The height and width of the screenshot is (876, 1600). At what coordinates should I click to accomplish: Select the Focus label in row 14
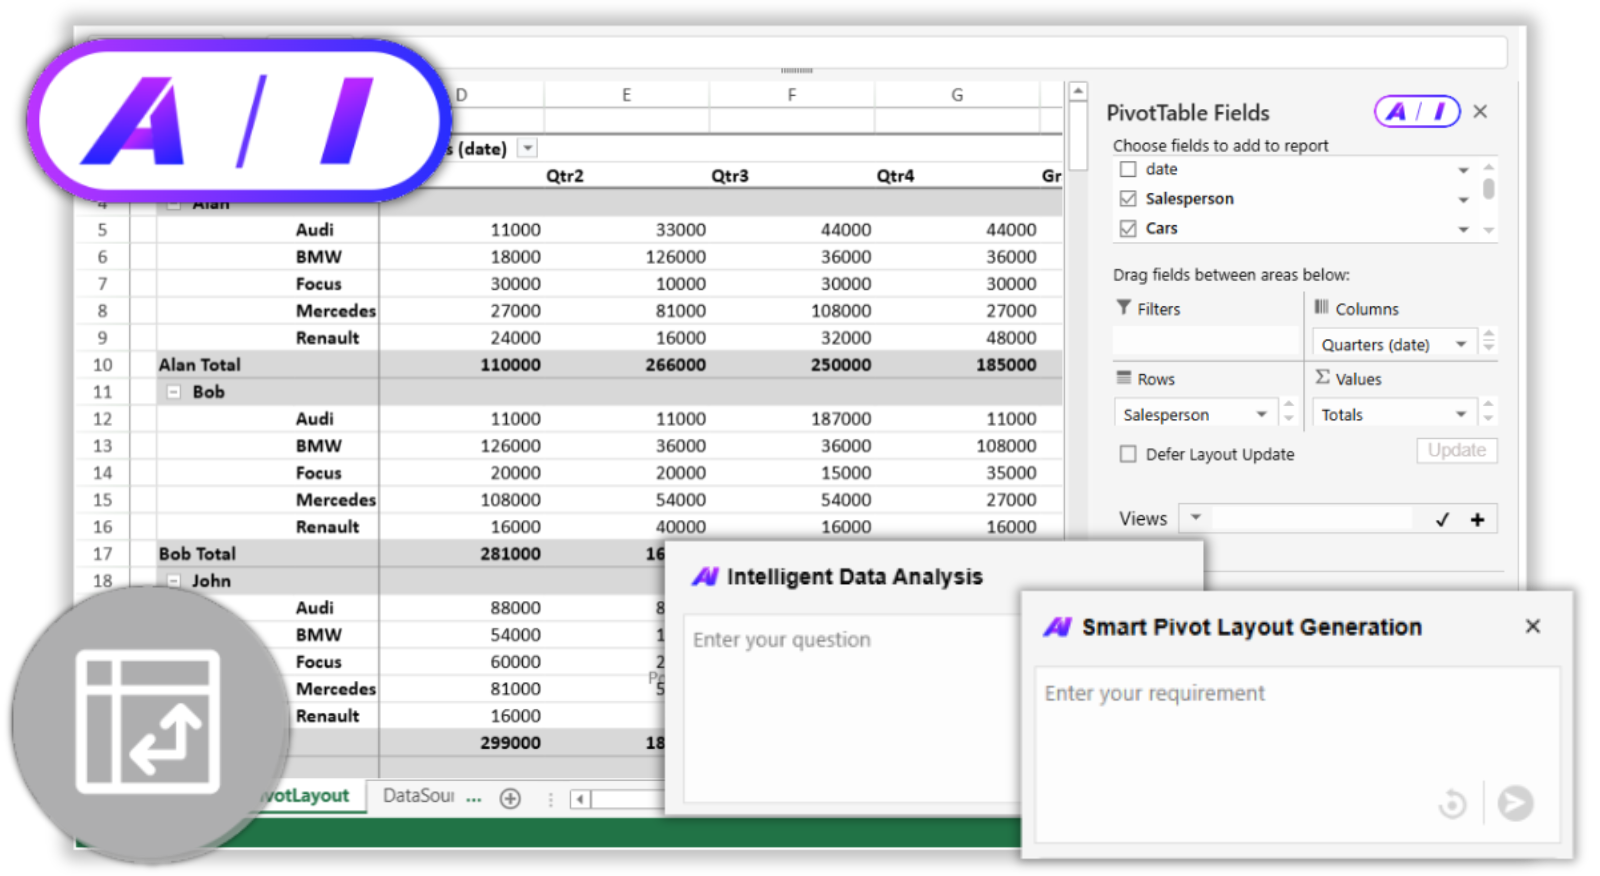(x=318, y=473)
